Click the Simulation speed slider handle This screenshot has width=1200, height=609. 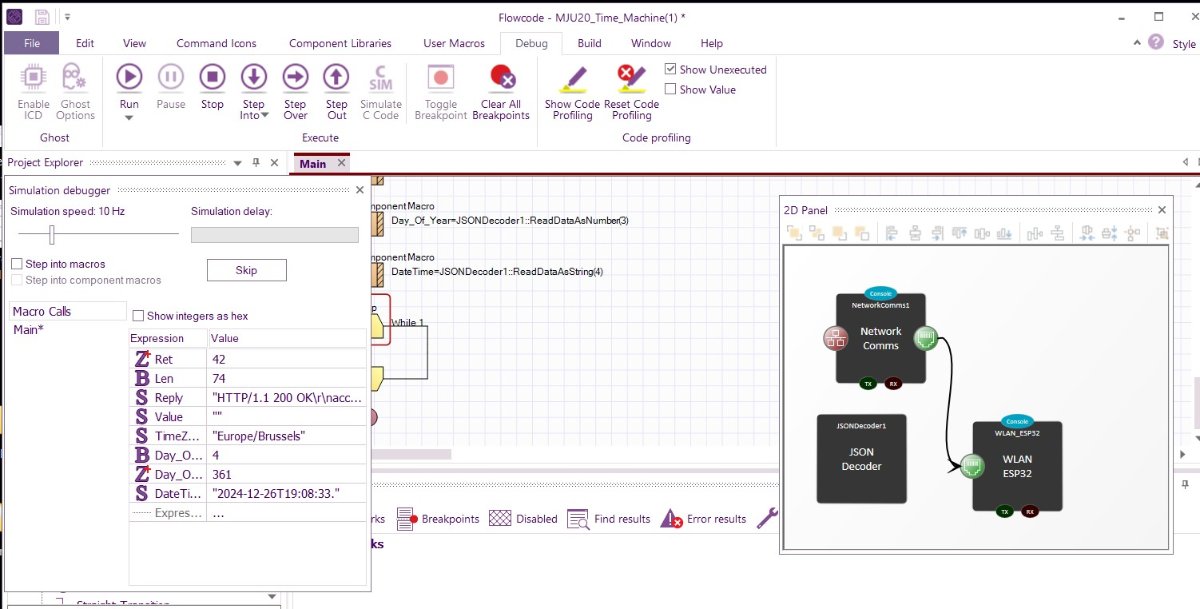(x=52, y=235)
